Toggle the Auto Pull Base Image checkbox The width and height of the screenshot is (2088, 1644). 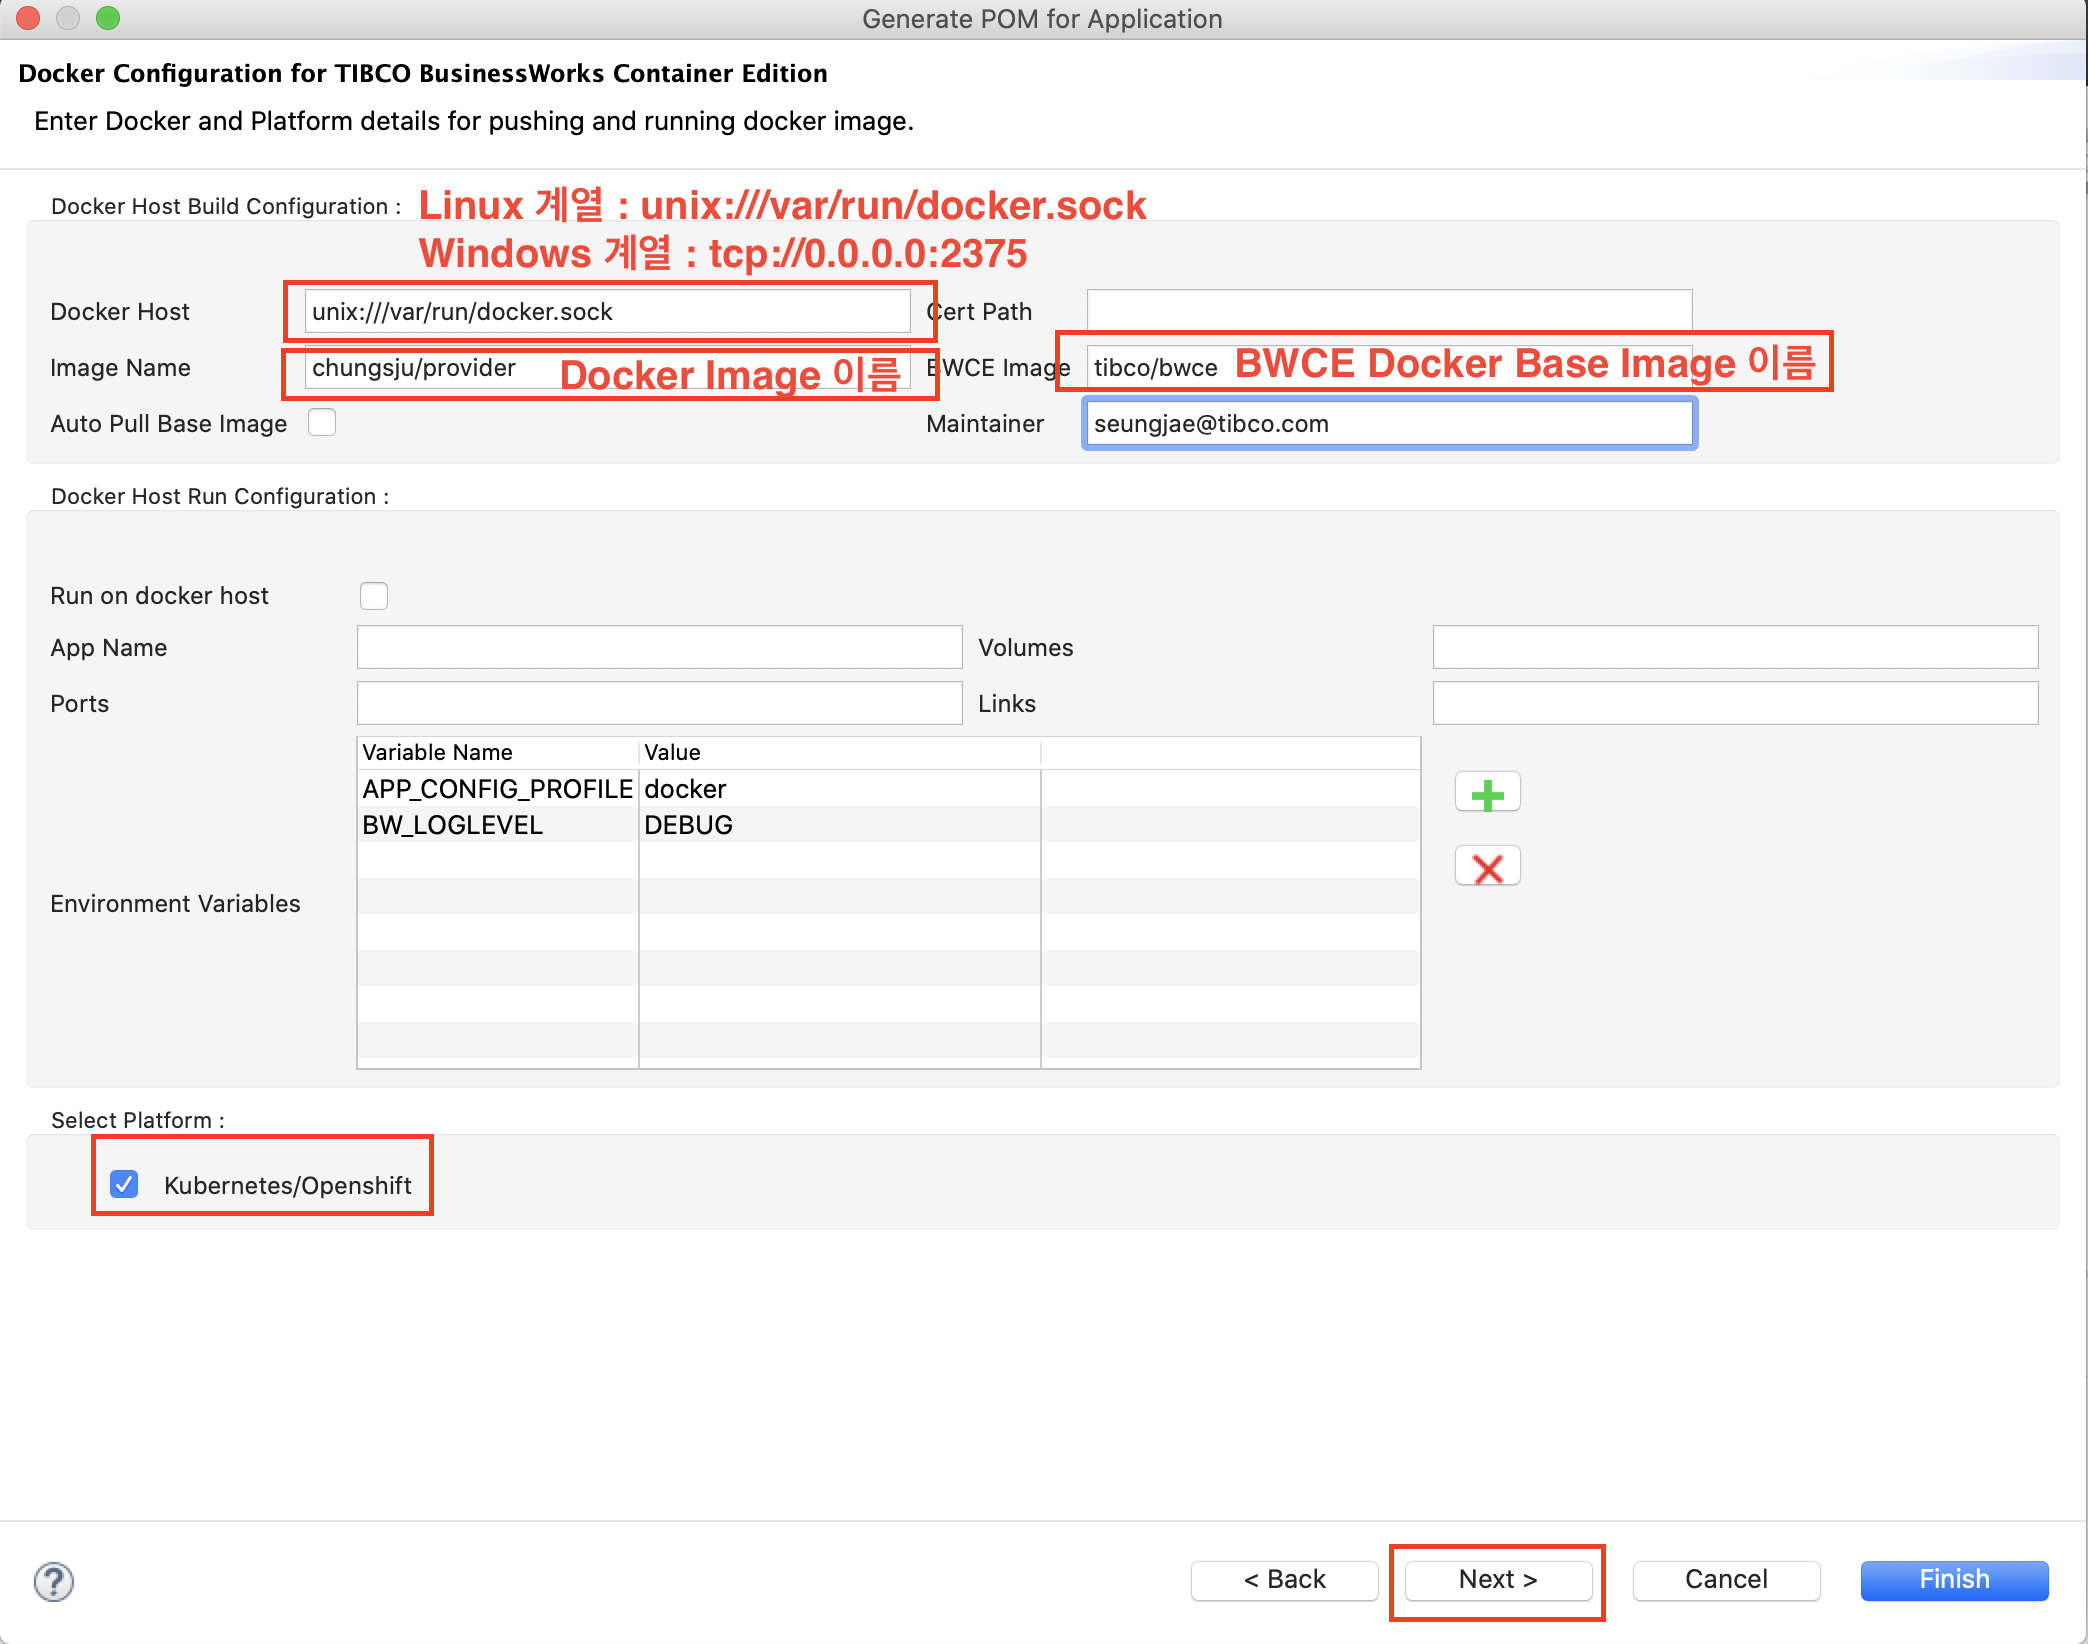(x=322, y=423)
